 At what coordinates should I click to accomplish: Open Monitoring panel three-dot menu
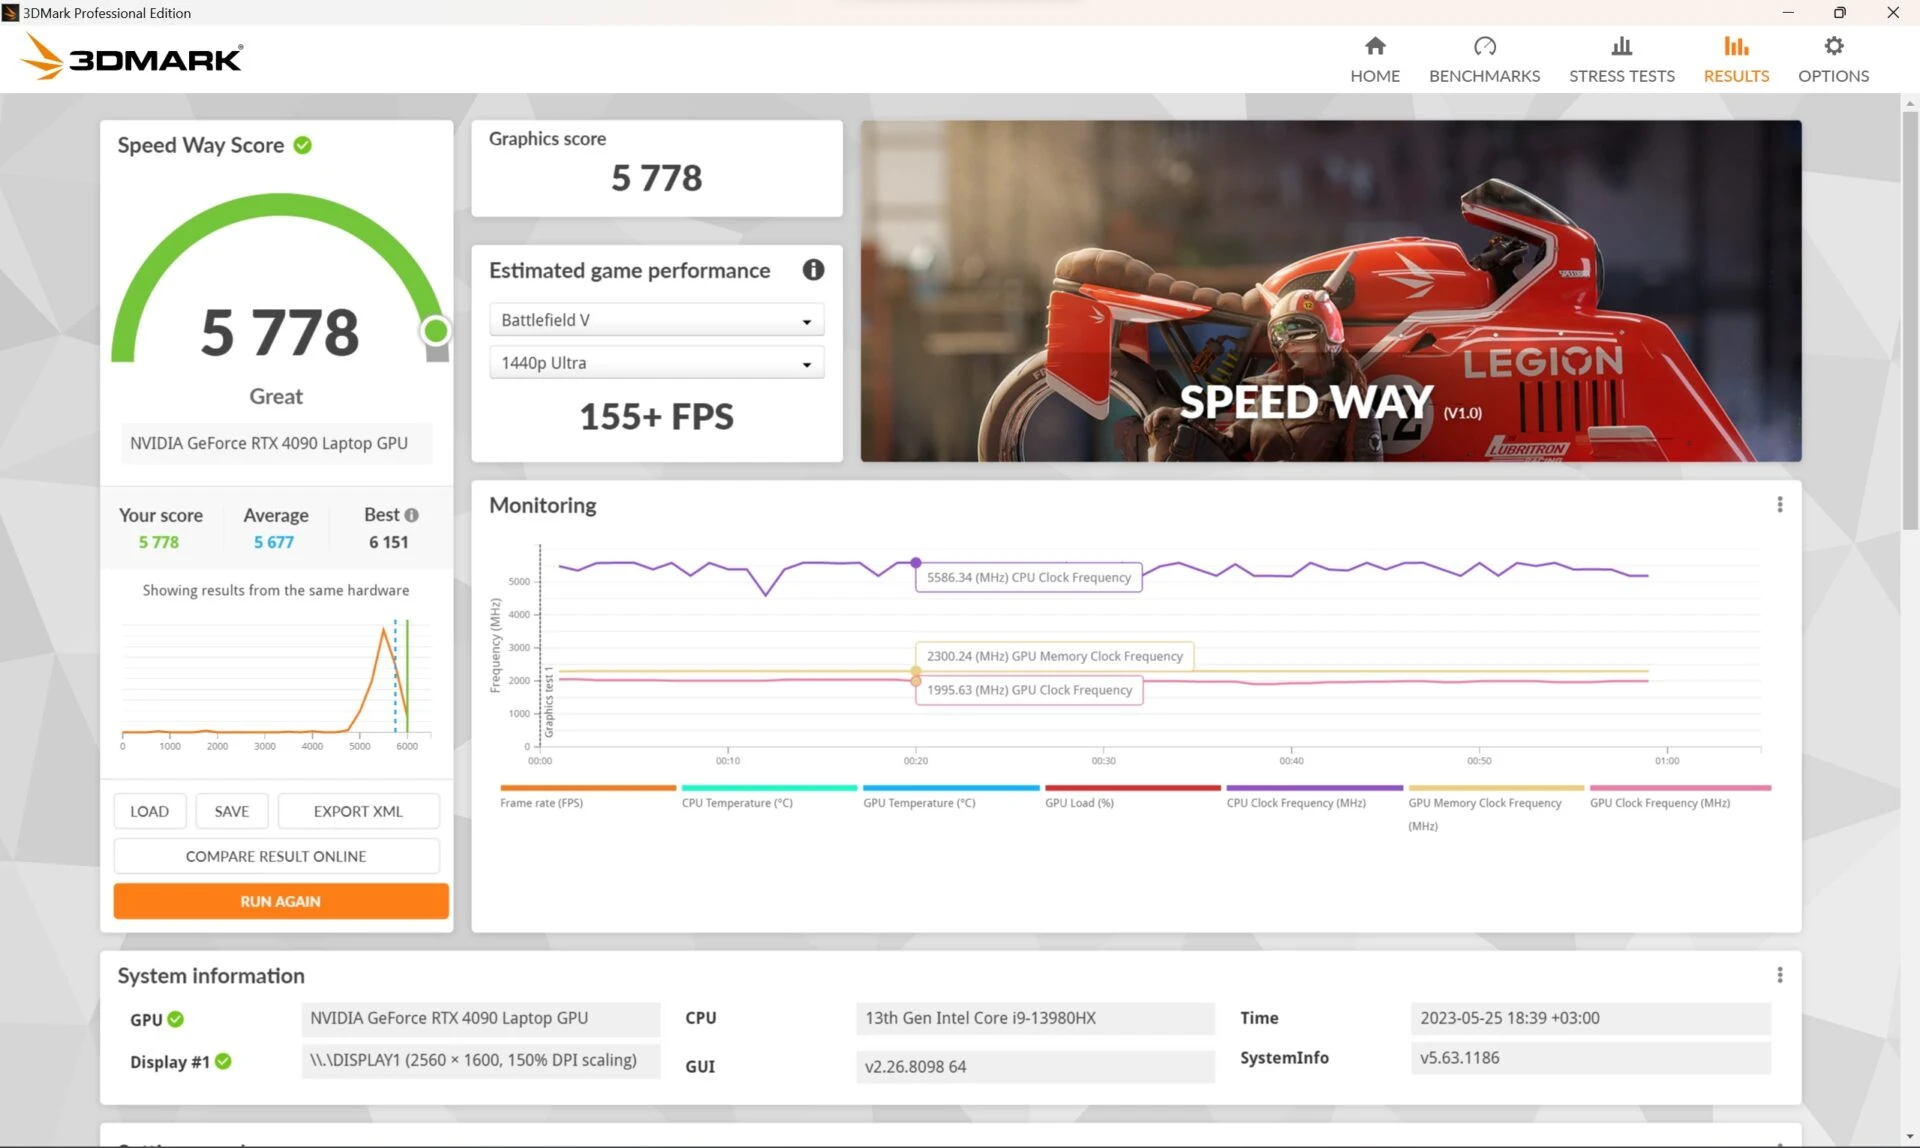[1779, 505]
